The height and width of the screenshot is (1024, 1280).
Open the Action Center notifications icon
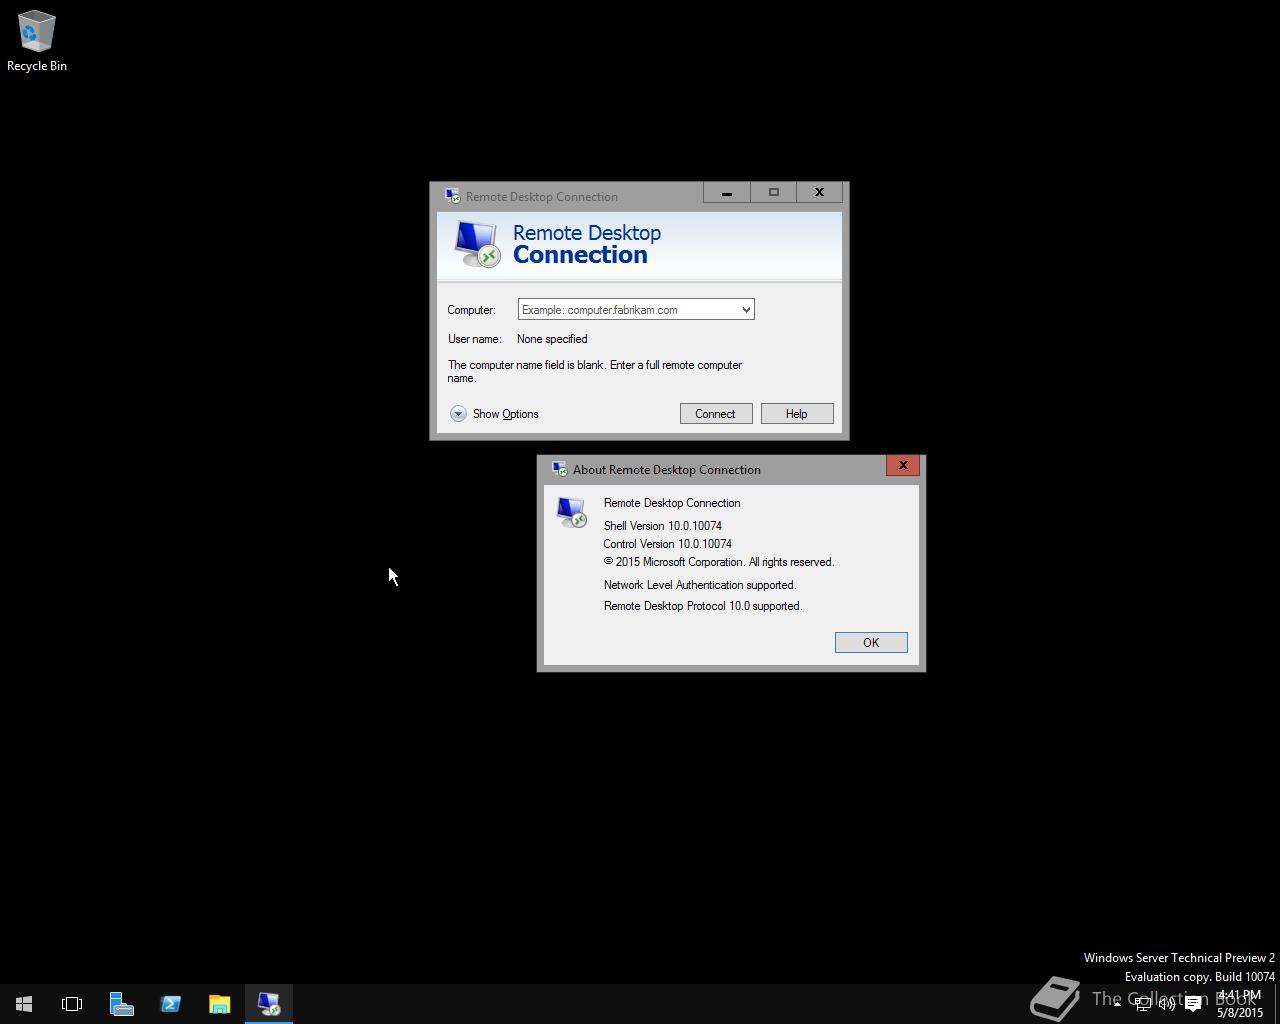coord(1193,1003)
